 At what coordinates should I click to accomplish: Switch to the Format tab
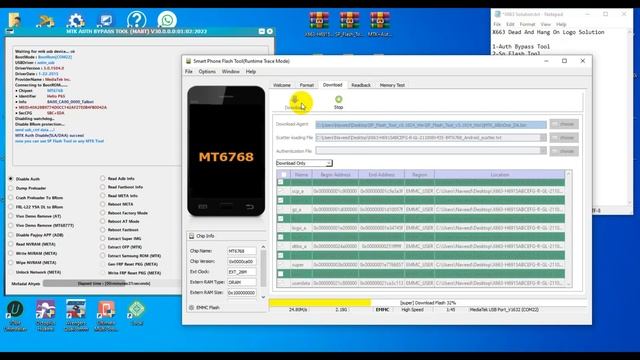click(x=307, y=85)
